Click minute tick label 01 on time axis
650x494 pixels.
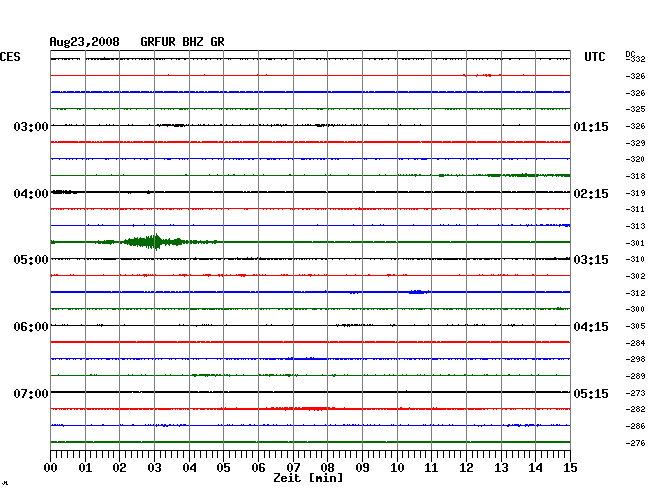click(85, 467)
